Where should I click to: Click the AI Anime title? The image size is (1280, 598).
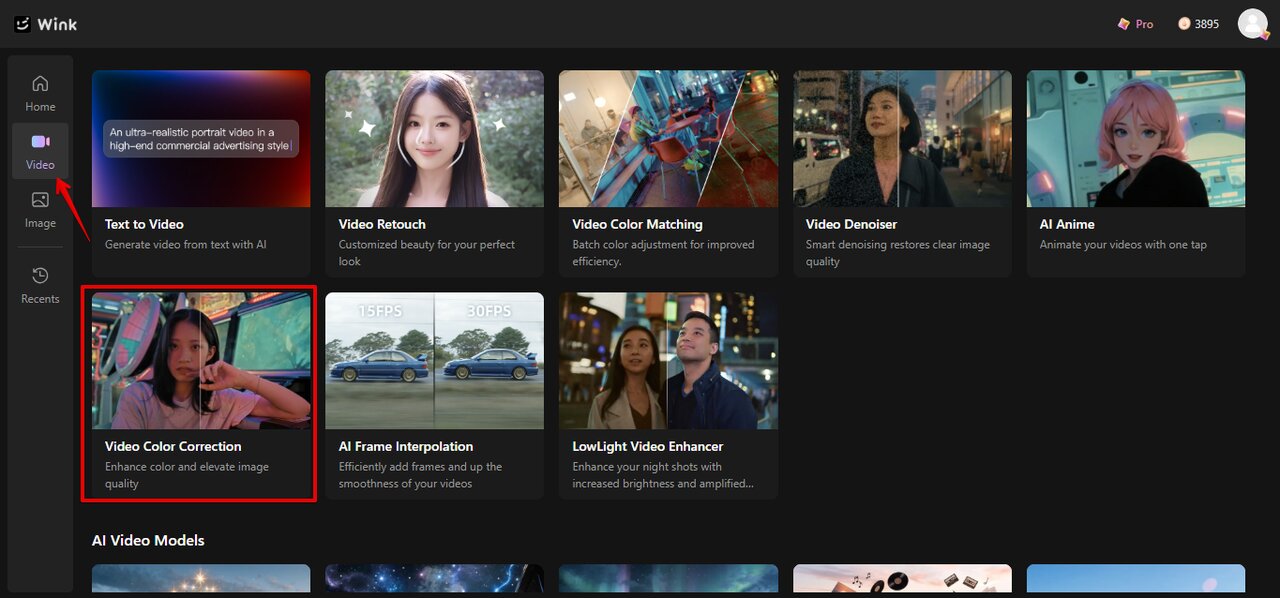click(1067, 224)
